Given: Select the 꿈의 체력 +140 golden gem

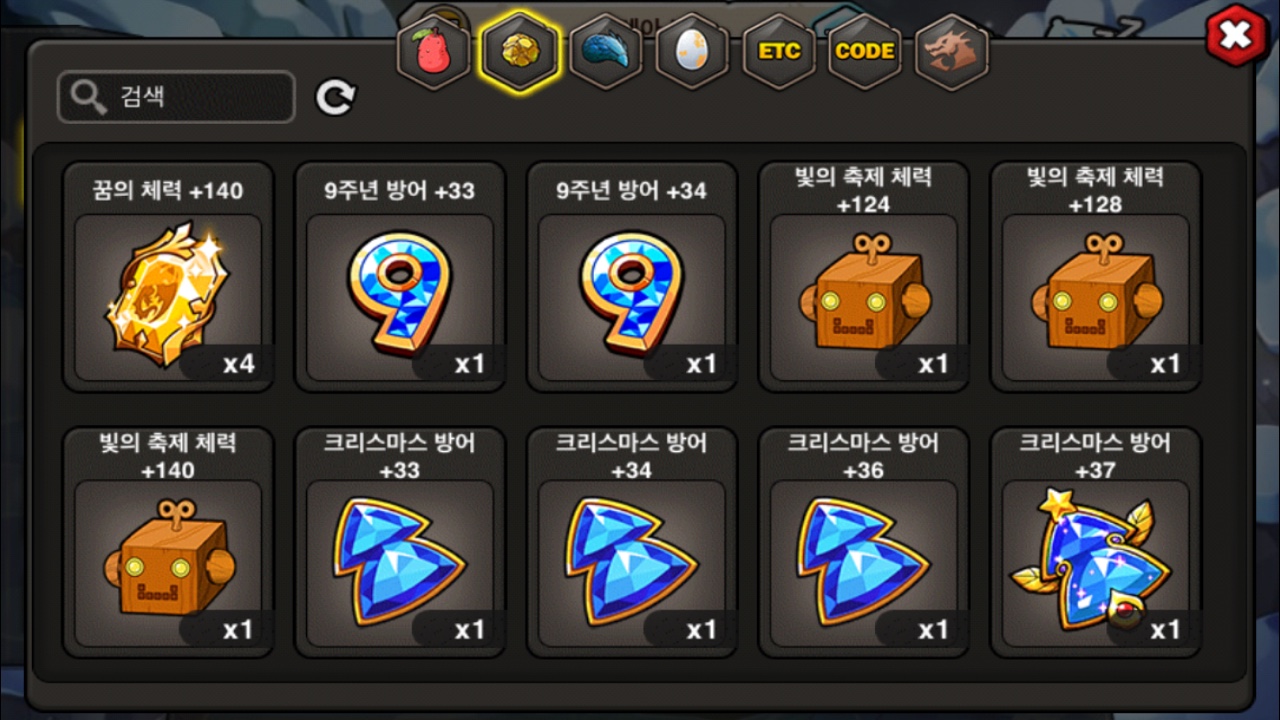Looking at the screenshot, I should click(x=168, y=276).
